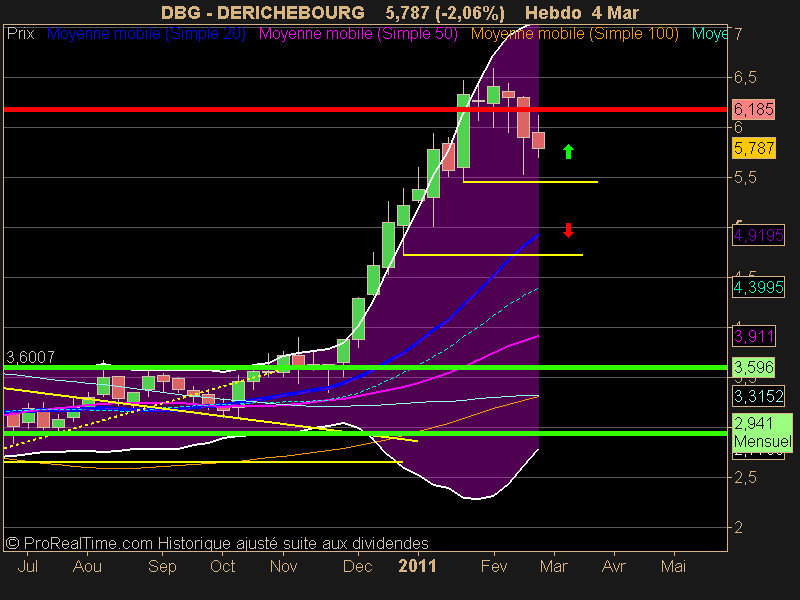This screenshot has width=800, height=600.
Task: Click the "Mai" label on the time axis
Action: click(673, 566)
